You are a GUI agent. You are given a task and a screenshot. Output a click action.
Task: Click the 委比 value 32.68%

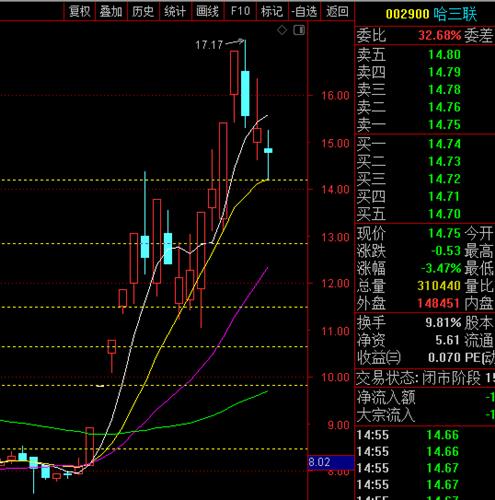(x=440, y=35)
